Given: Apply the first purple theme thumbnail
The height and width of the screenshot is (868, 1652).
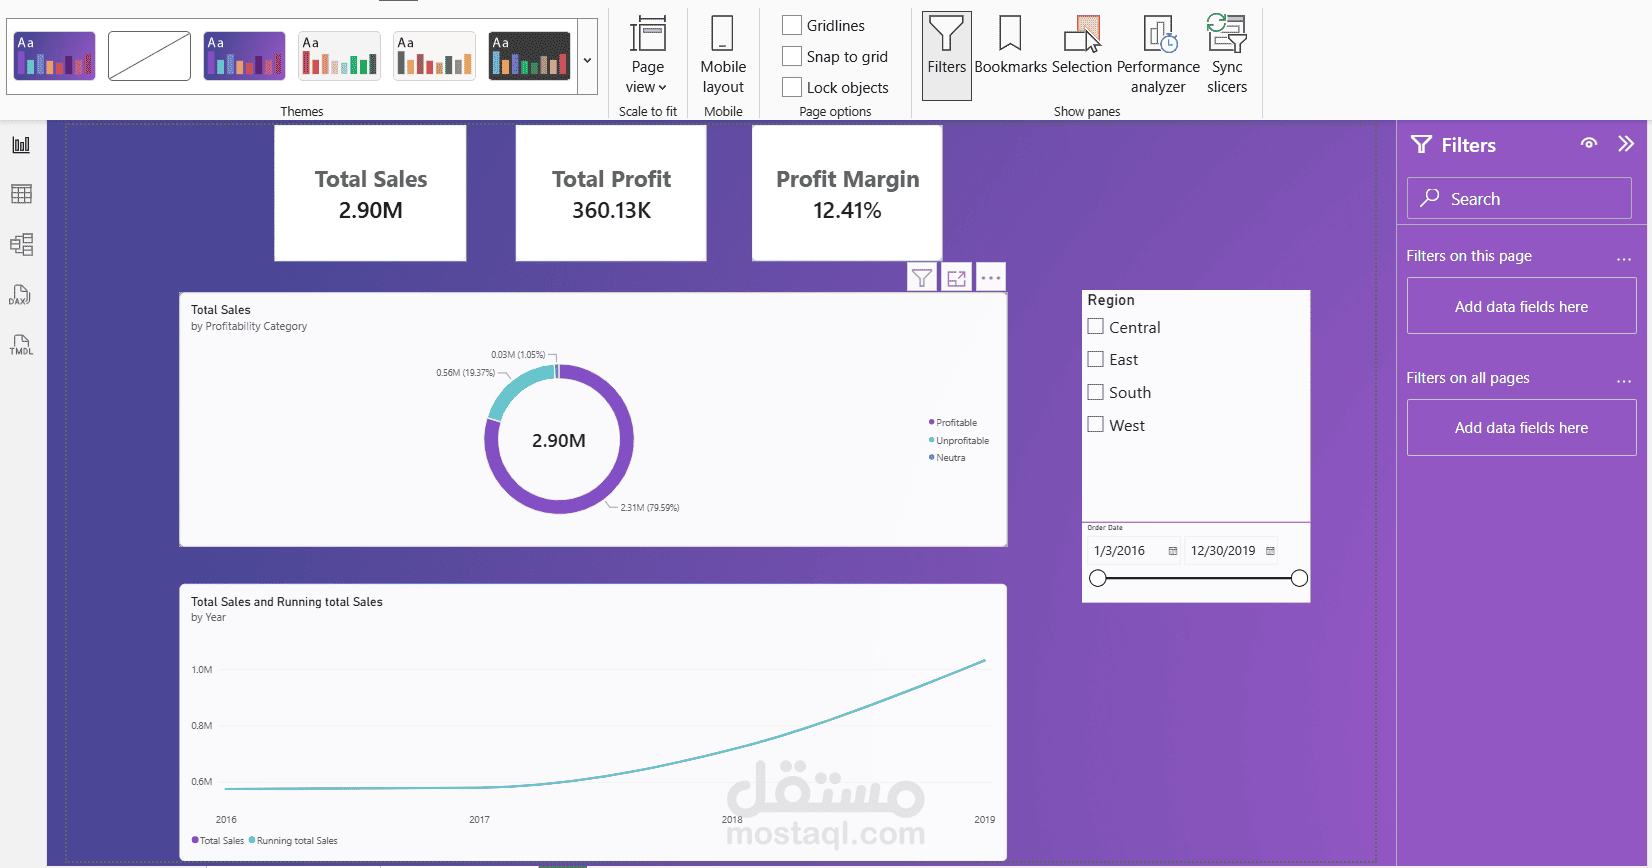Looking at the screenshot, I should [x=55, y=56].
